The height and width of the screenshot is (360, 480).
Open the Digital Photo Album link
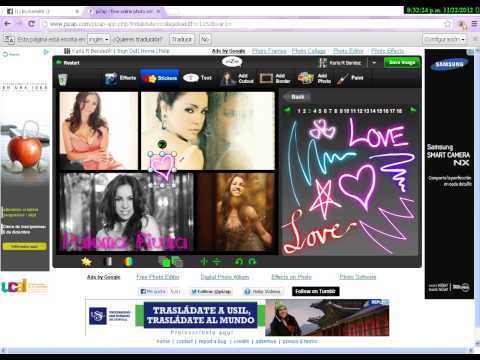click(x=225, y=277)
